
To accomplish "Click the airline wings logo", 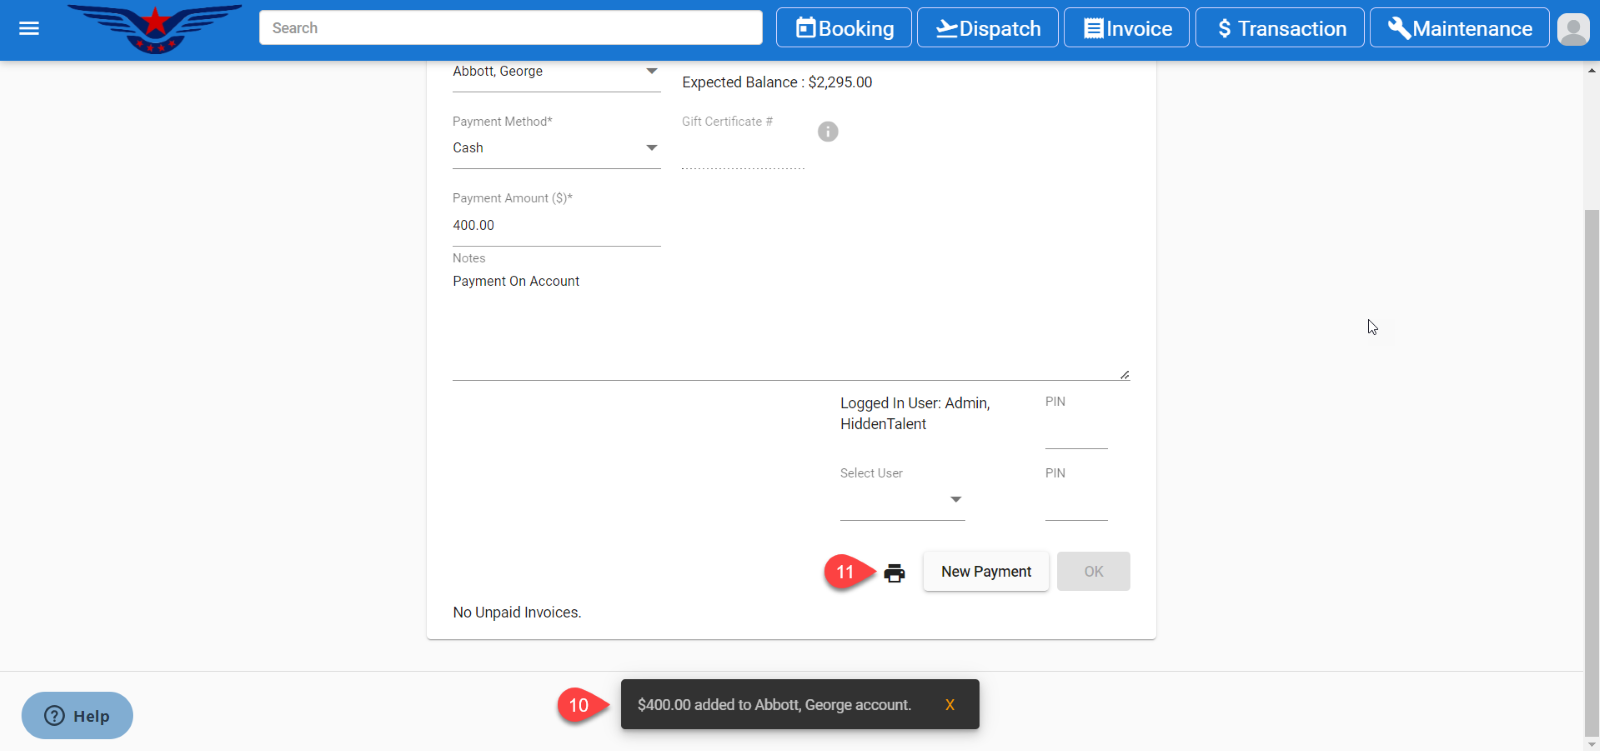I will [156, 28].
